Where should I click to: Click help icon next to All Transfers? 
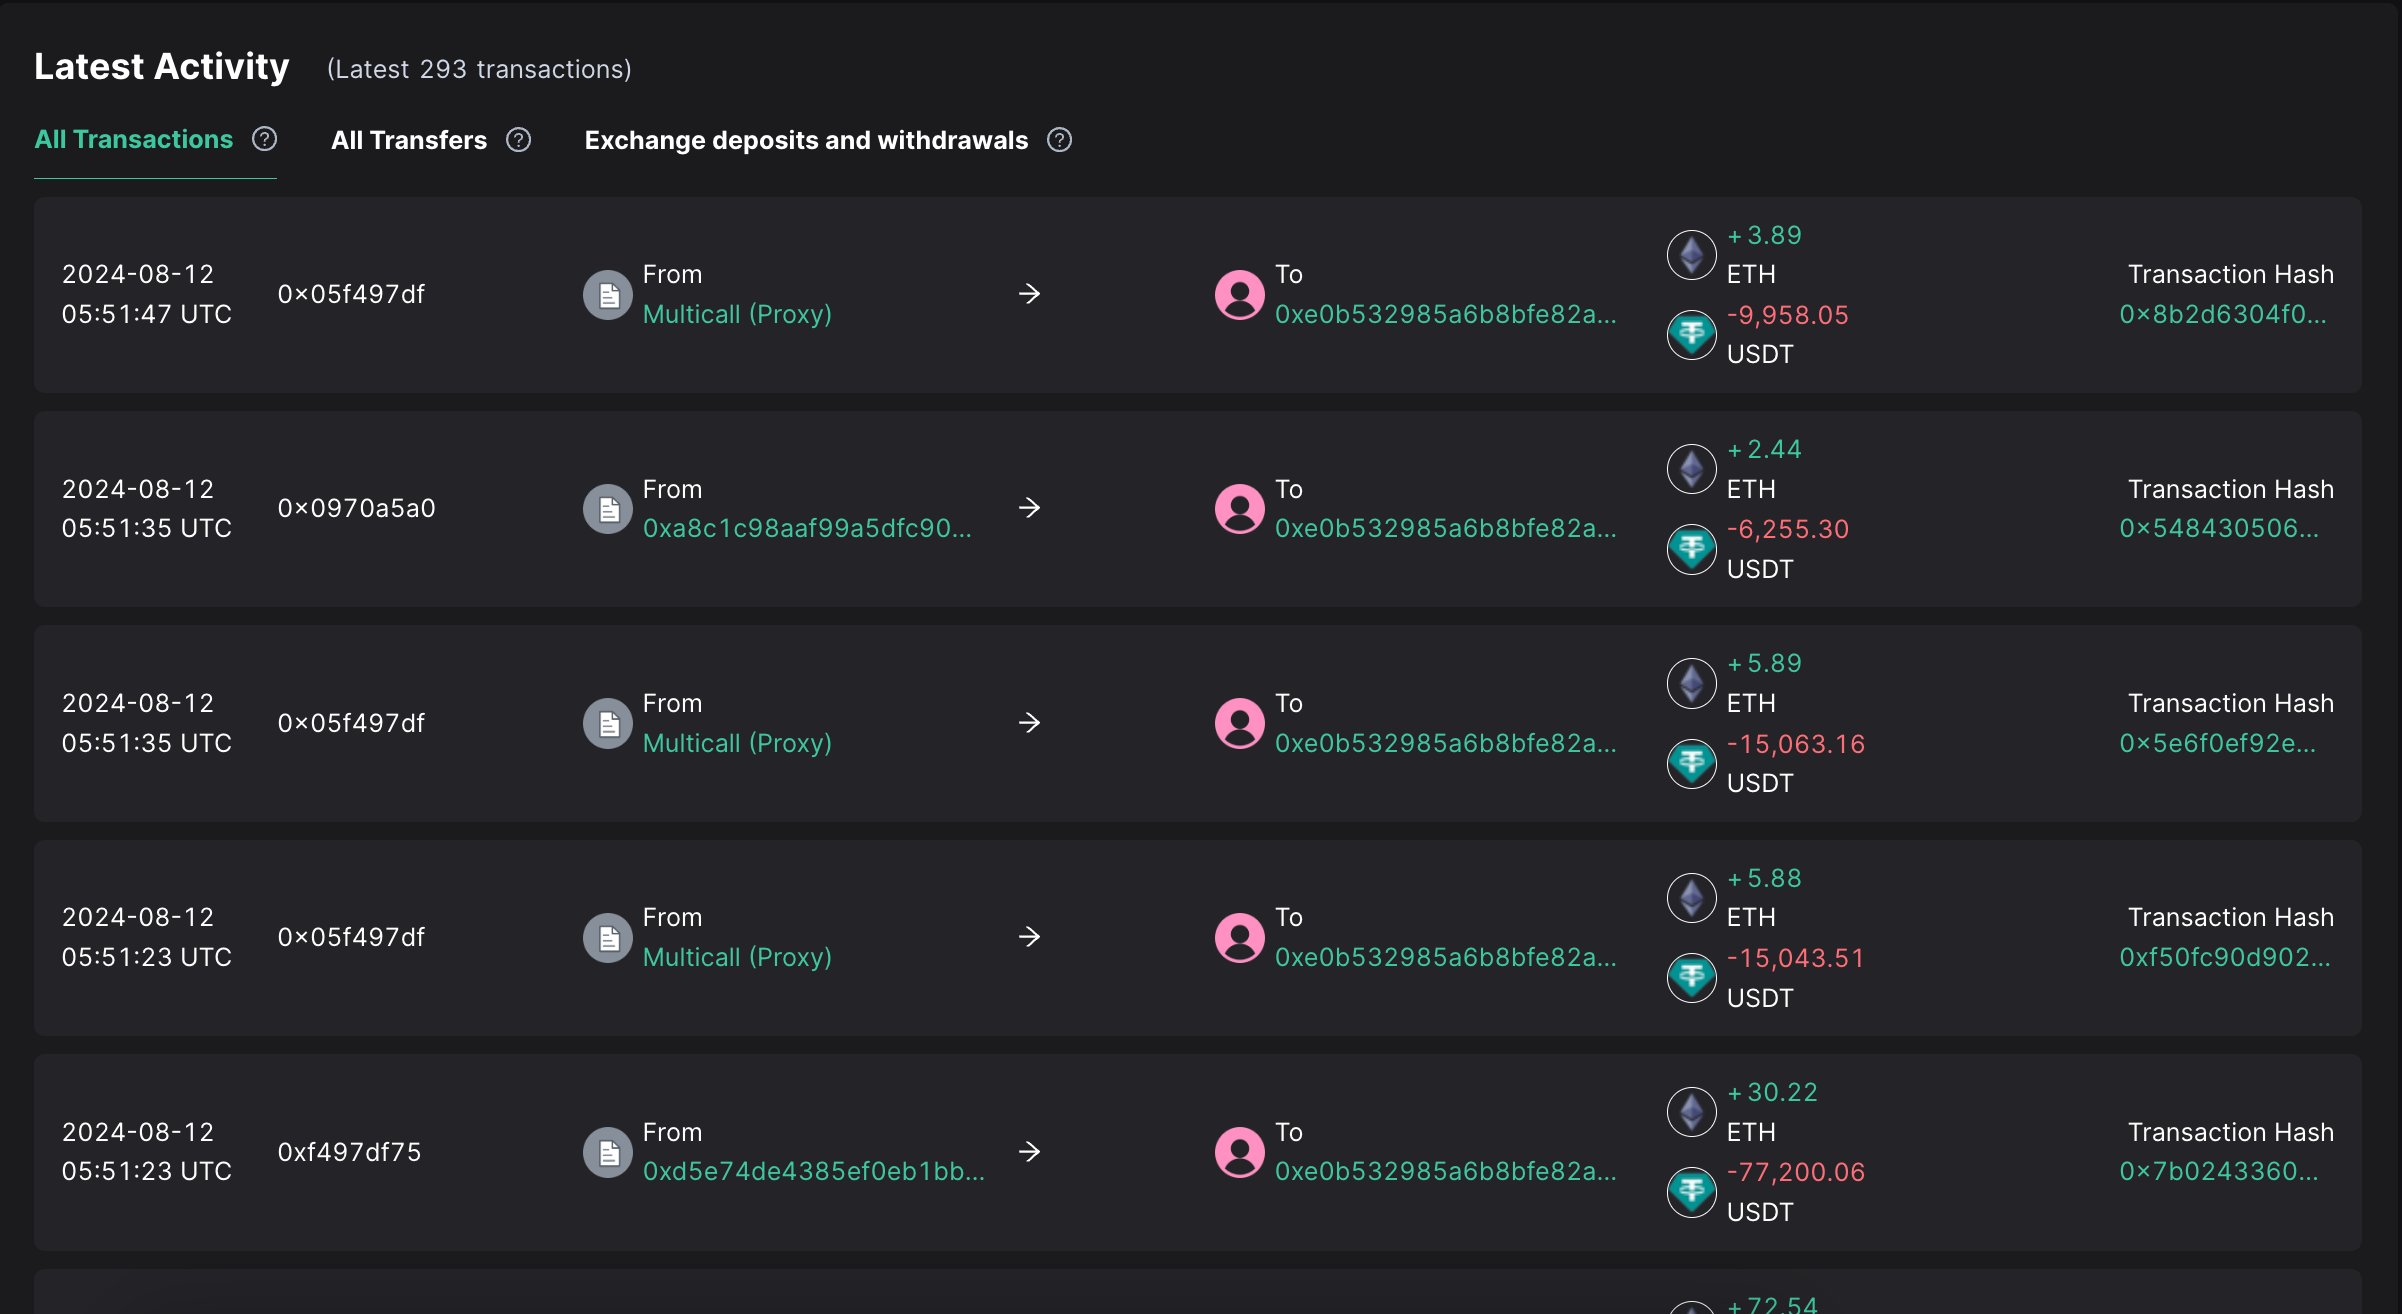[x=518, y=140]
